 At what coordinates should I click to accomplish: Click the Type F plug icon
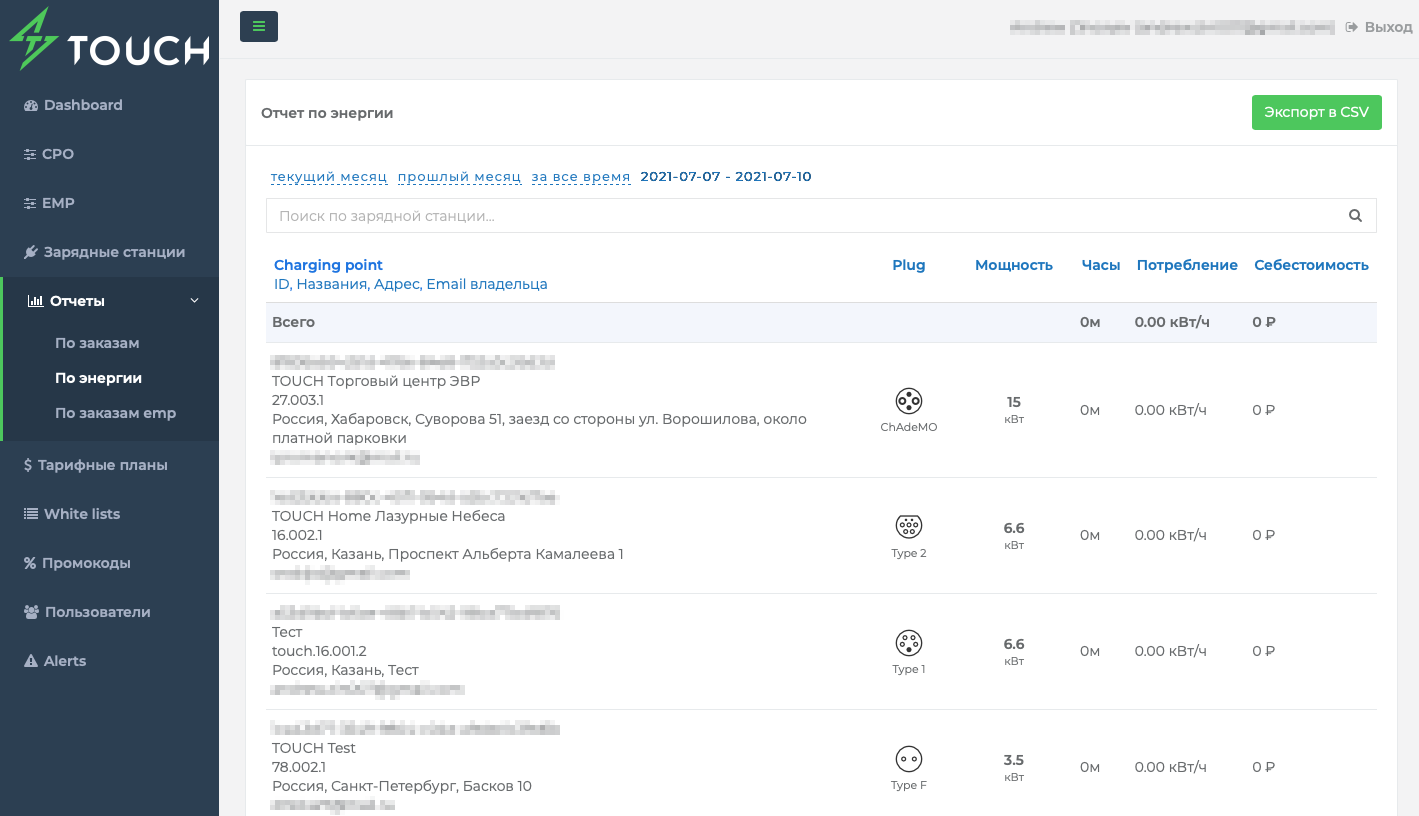coord(909,759)
